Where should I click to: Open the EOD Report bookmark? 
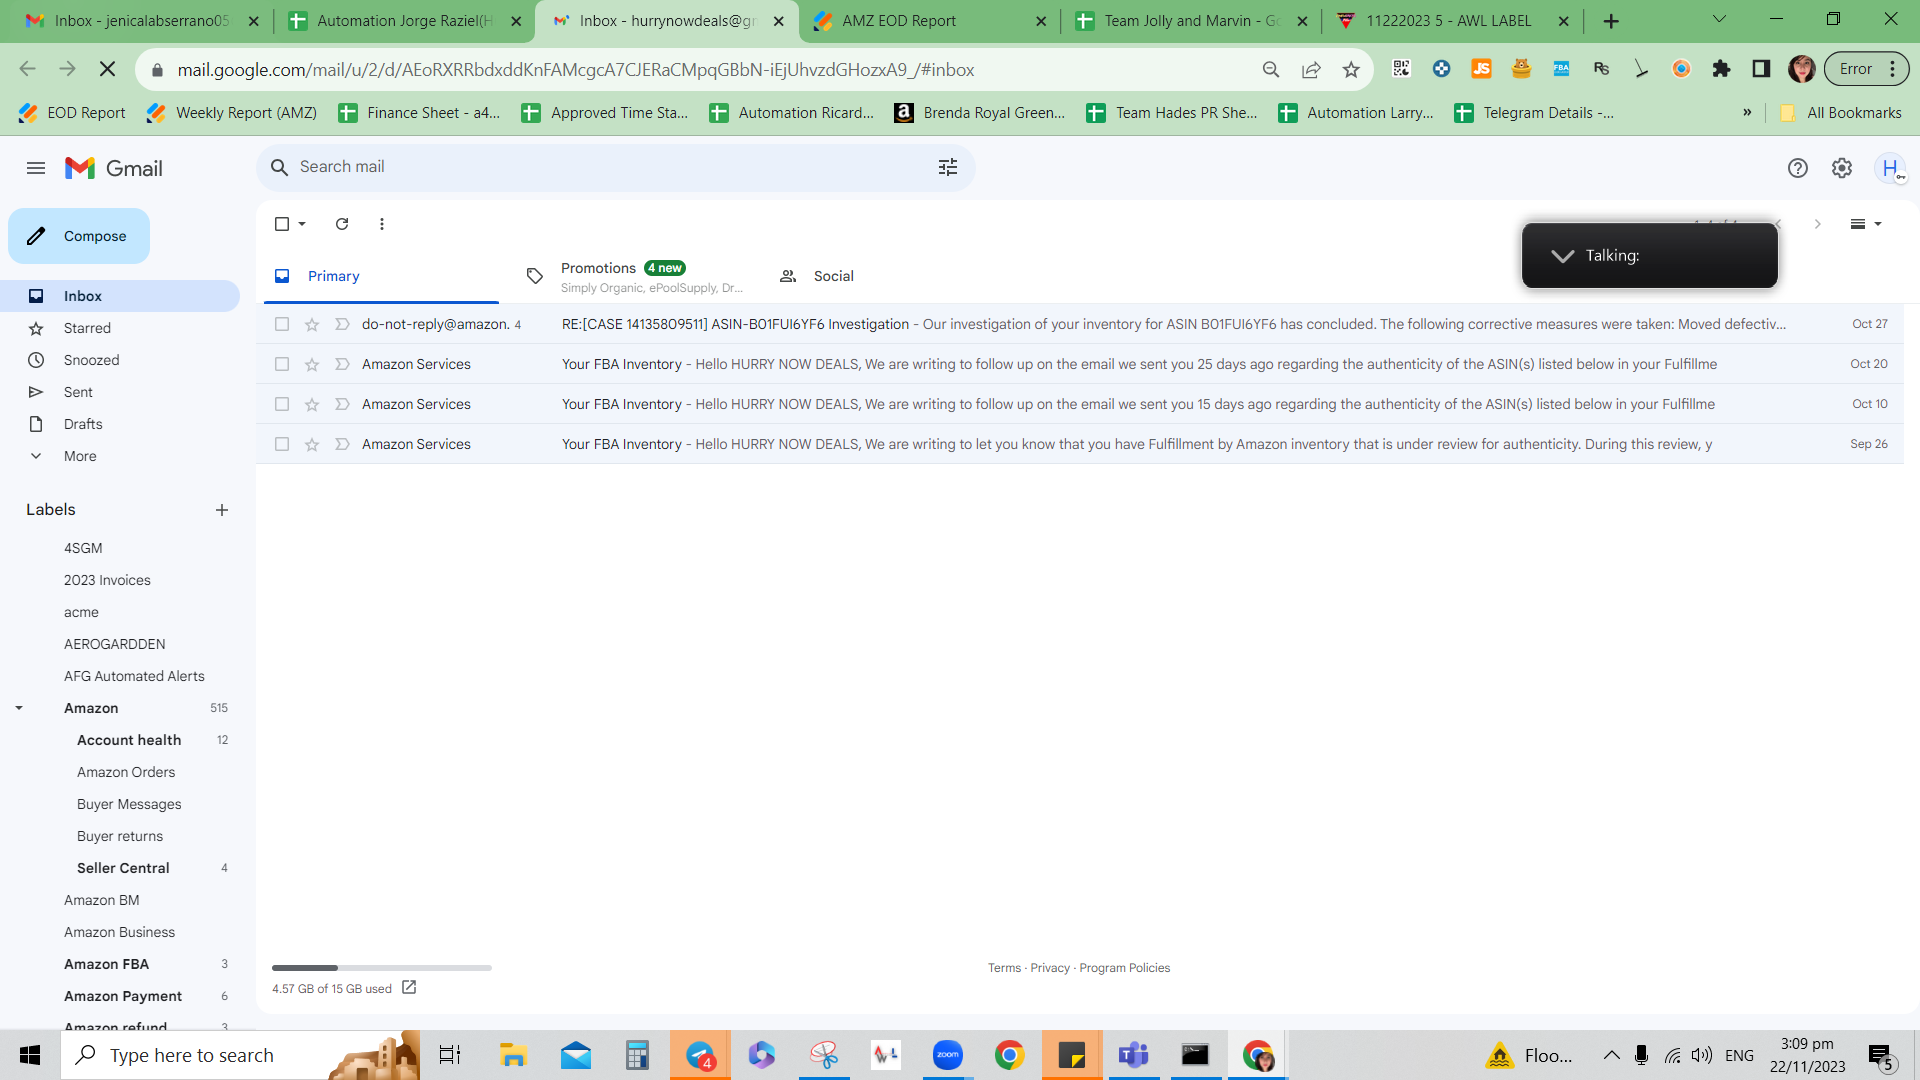click(x=72, y=113)
